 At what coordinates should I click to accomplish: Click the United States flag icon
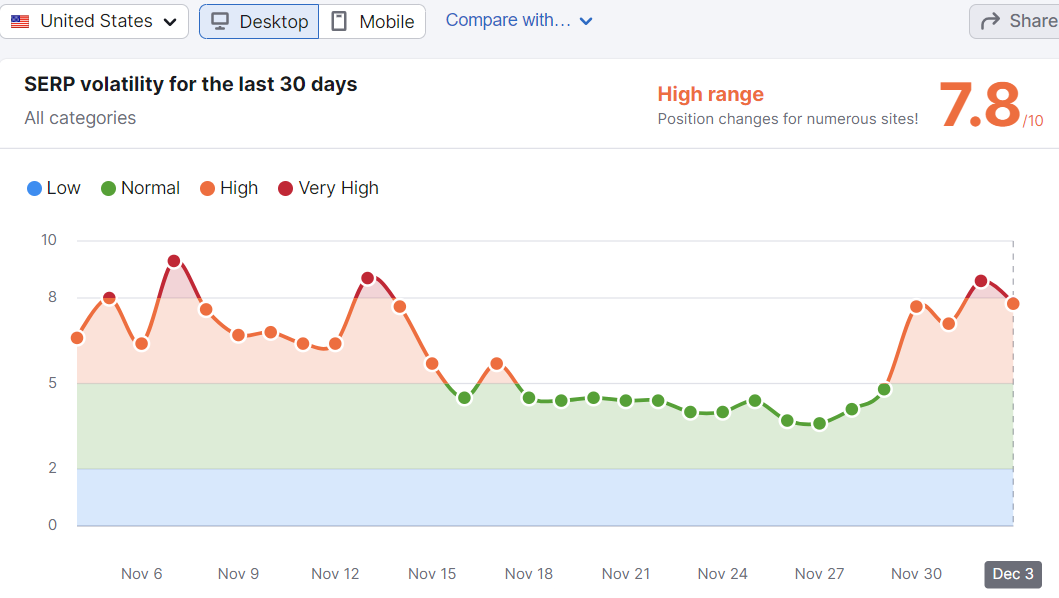[20, 21]
